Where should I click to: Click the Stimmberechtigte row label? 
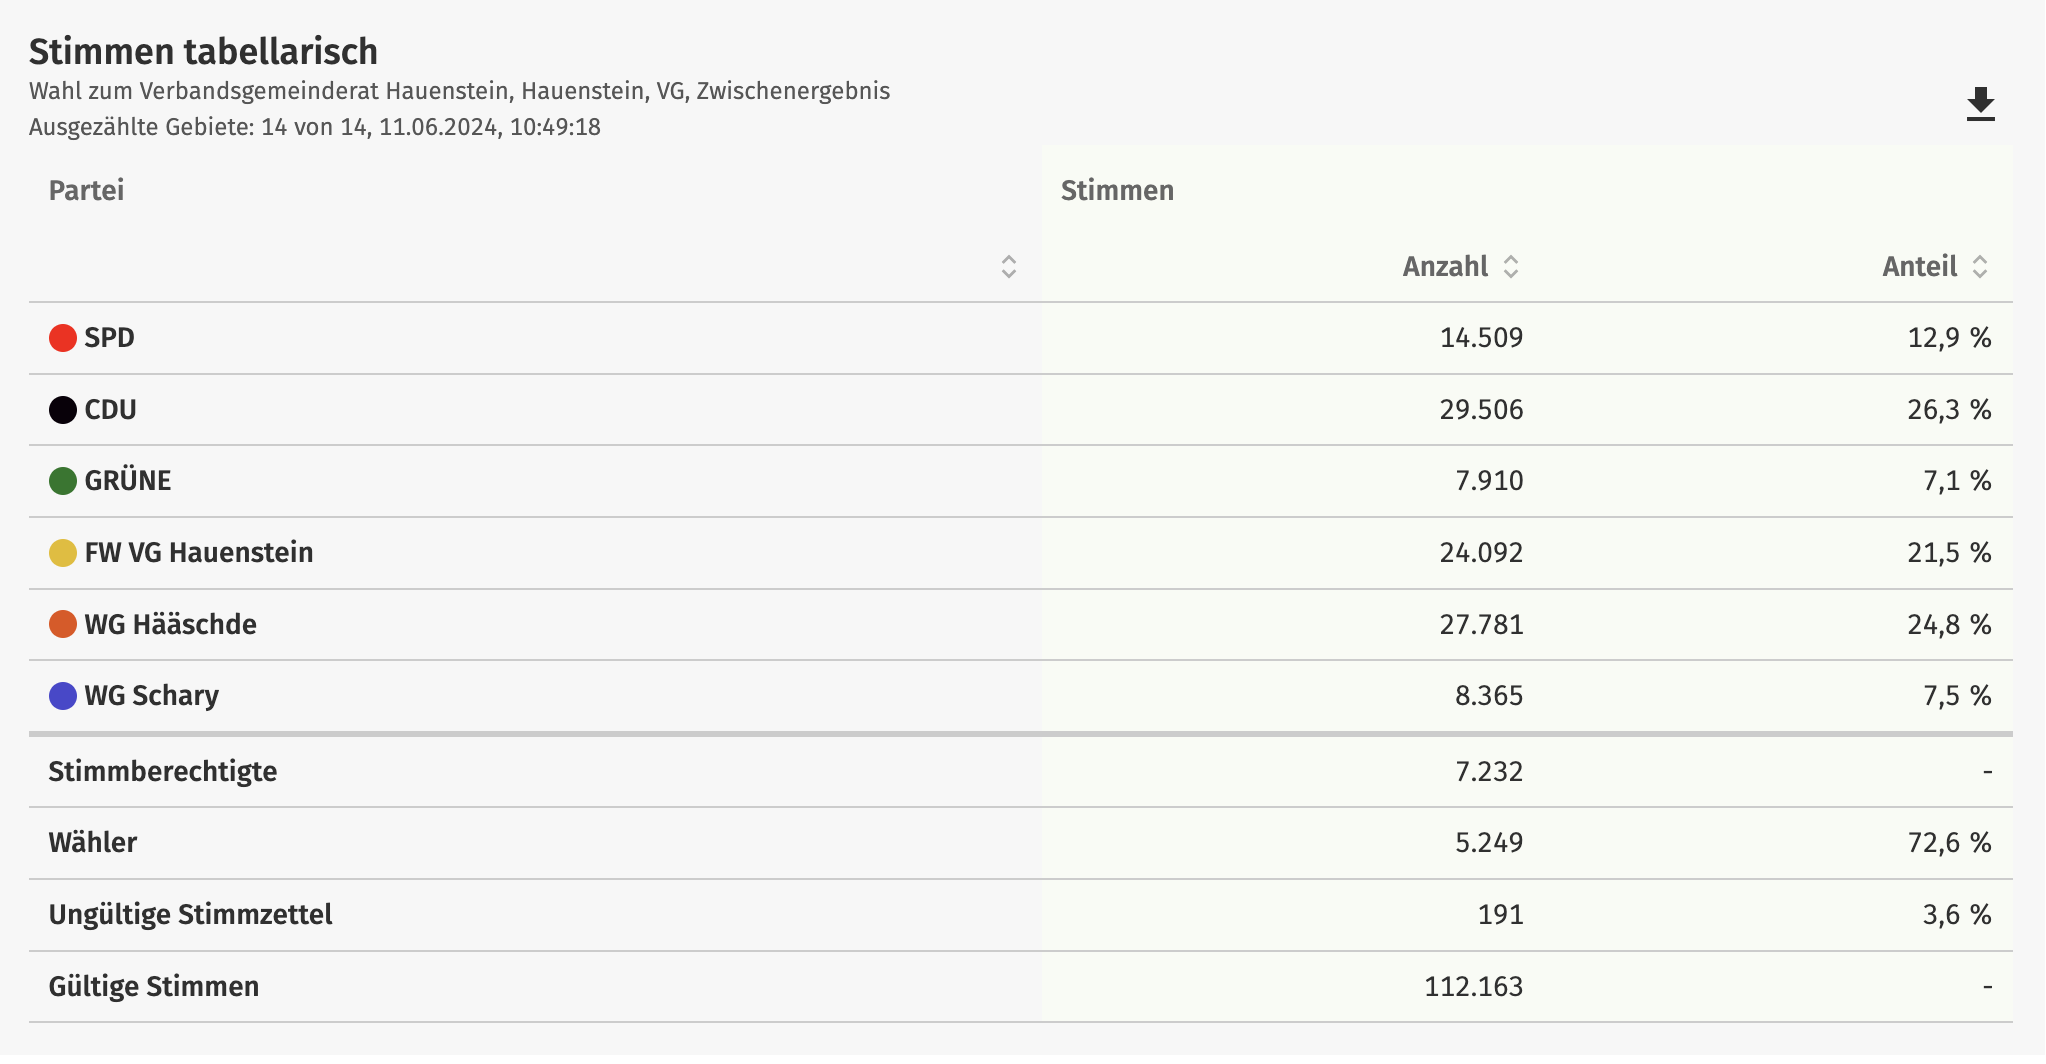click(x=163, y=772)
